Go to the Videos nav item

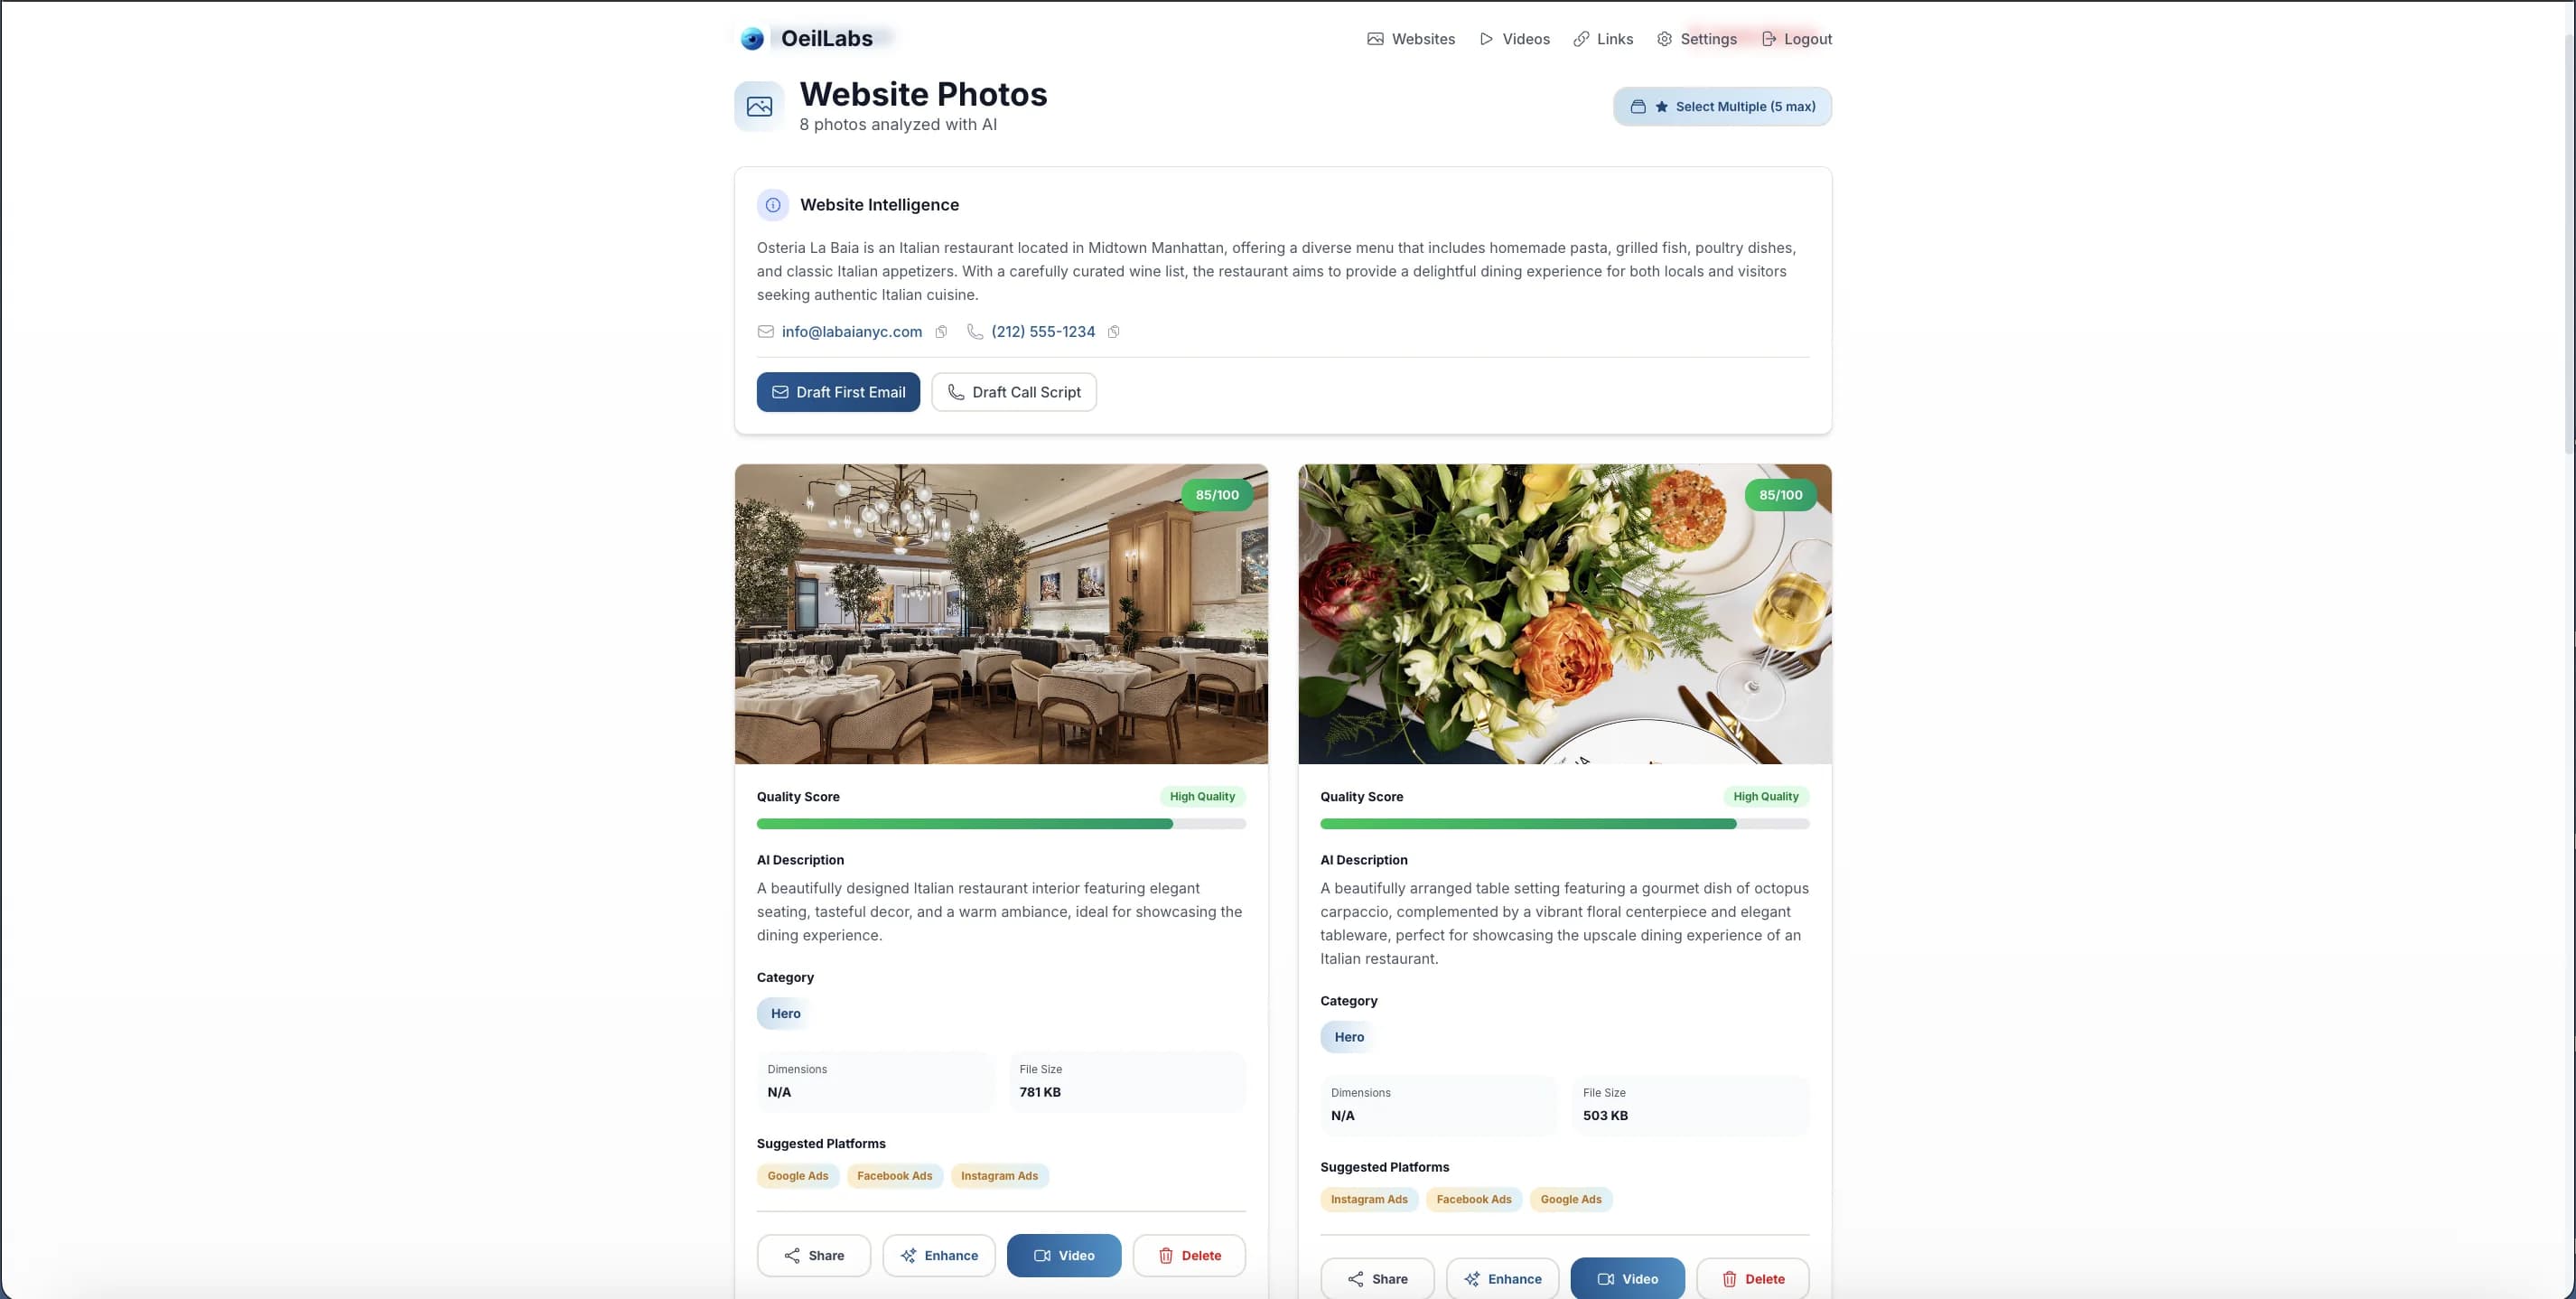1514,39
